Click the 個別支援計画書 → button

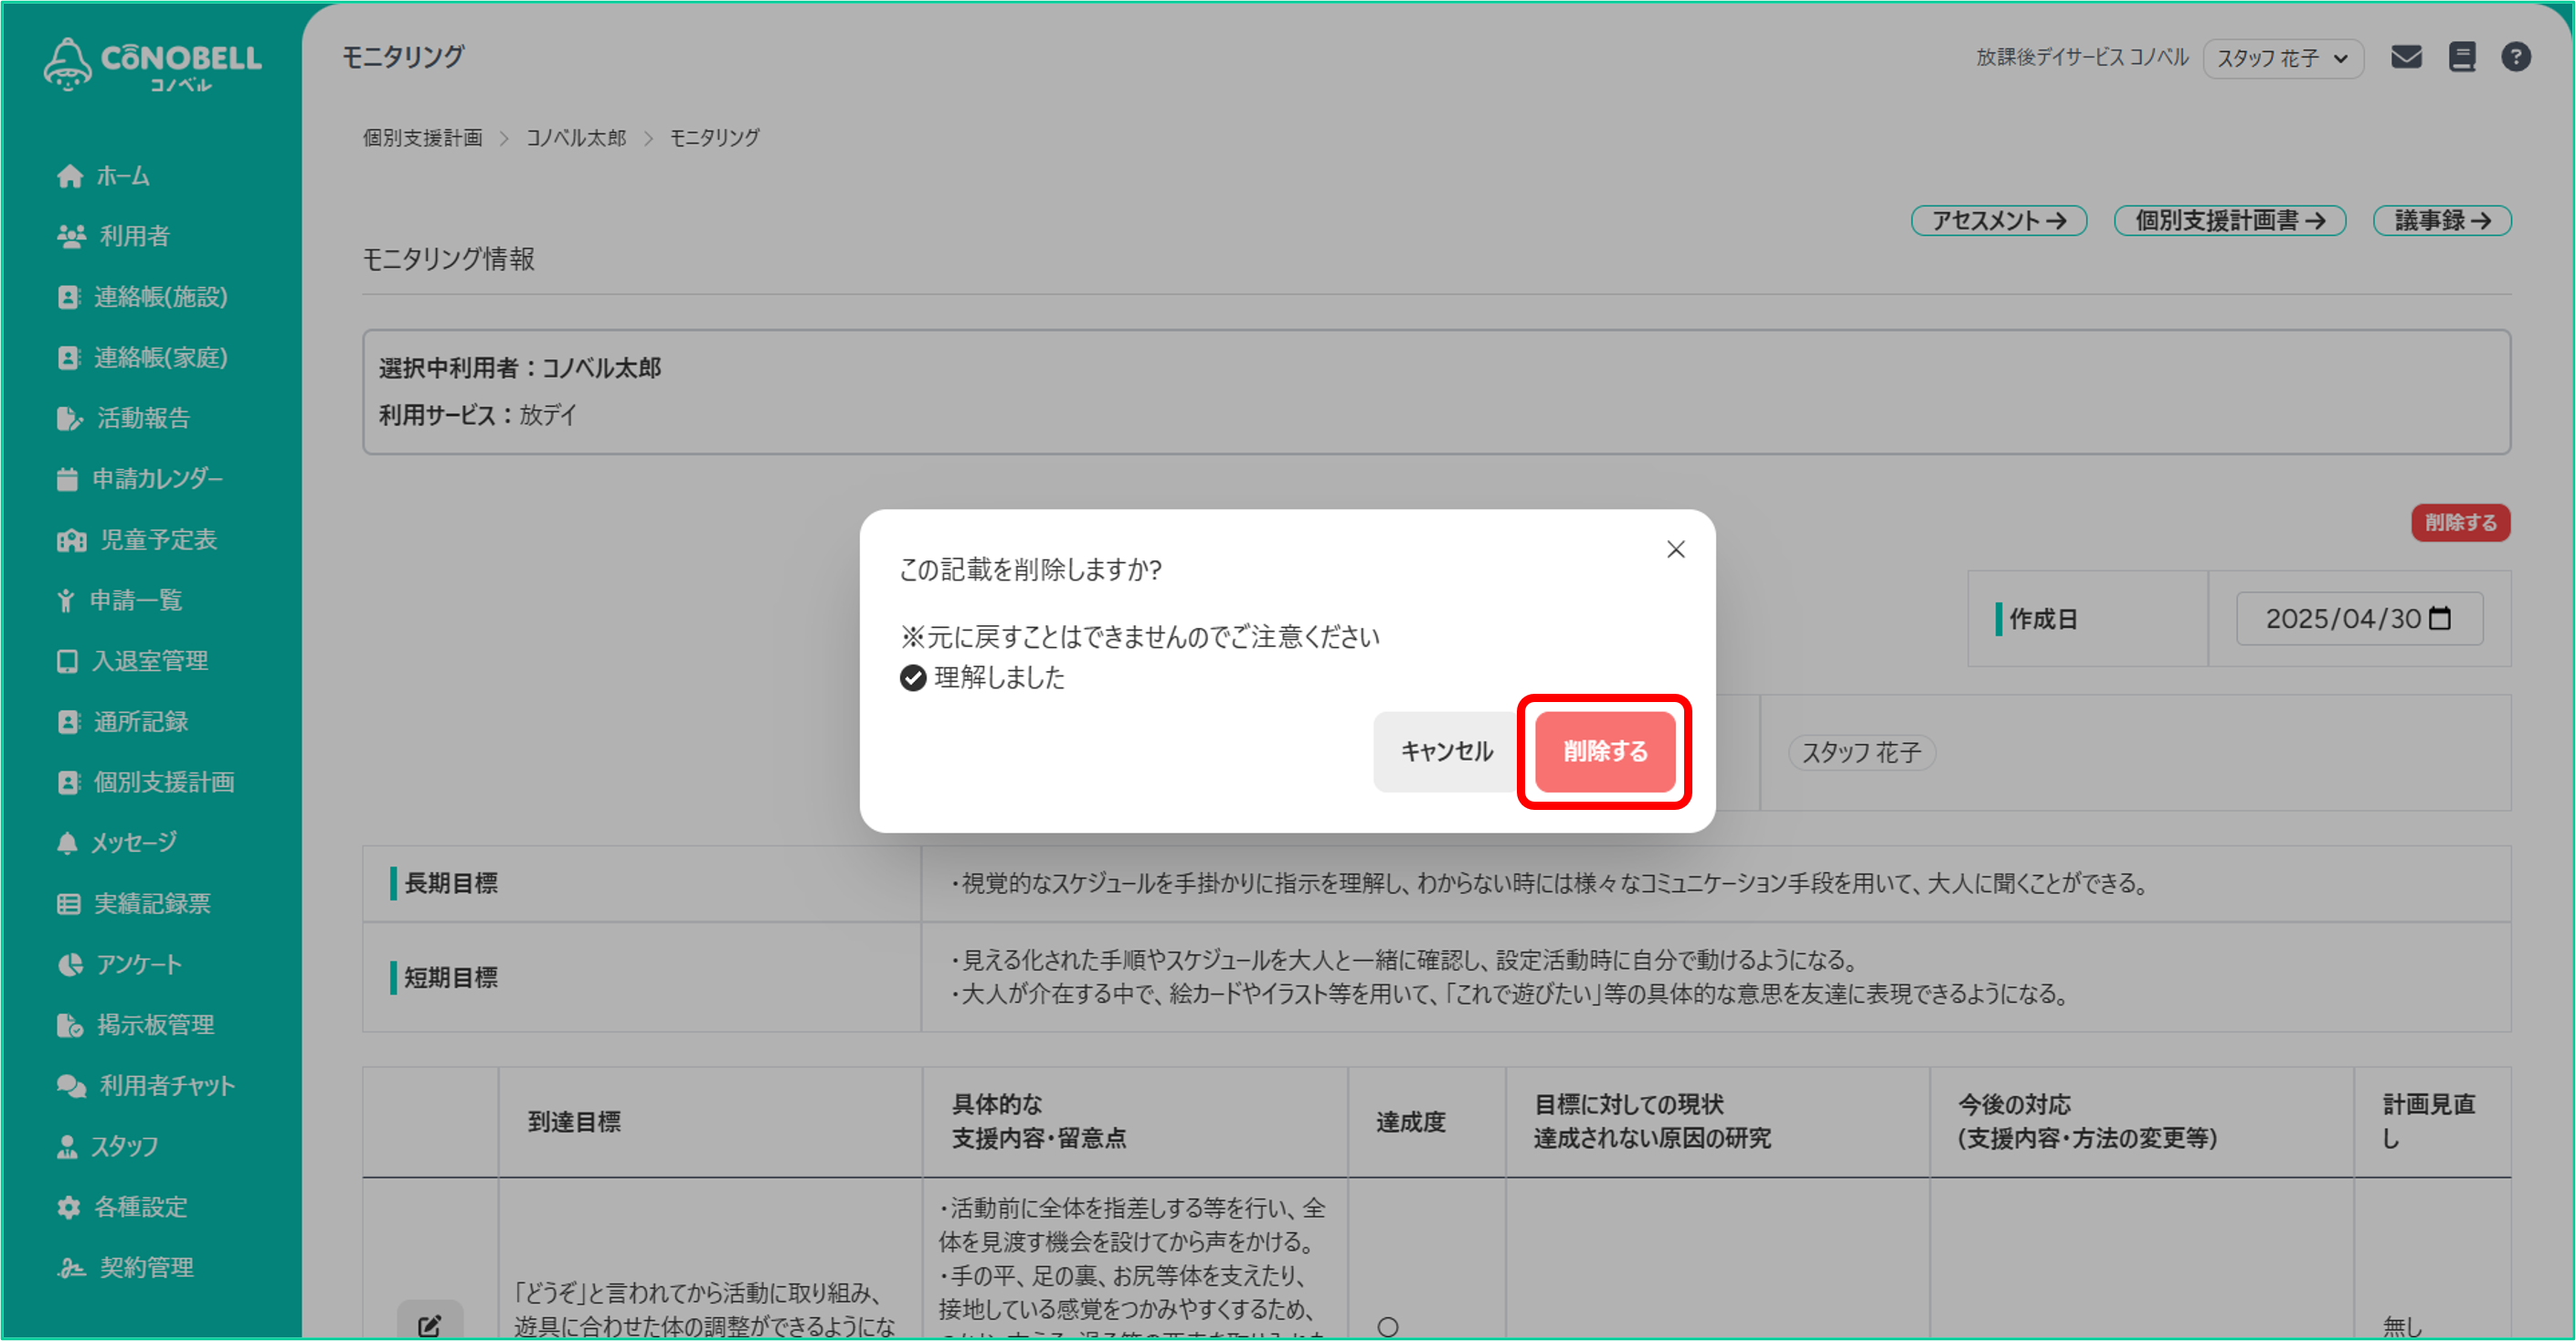[2229, 221]
